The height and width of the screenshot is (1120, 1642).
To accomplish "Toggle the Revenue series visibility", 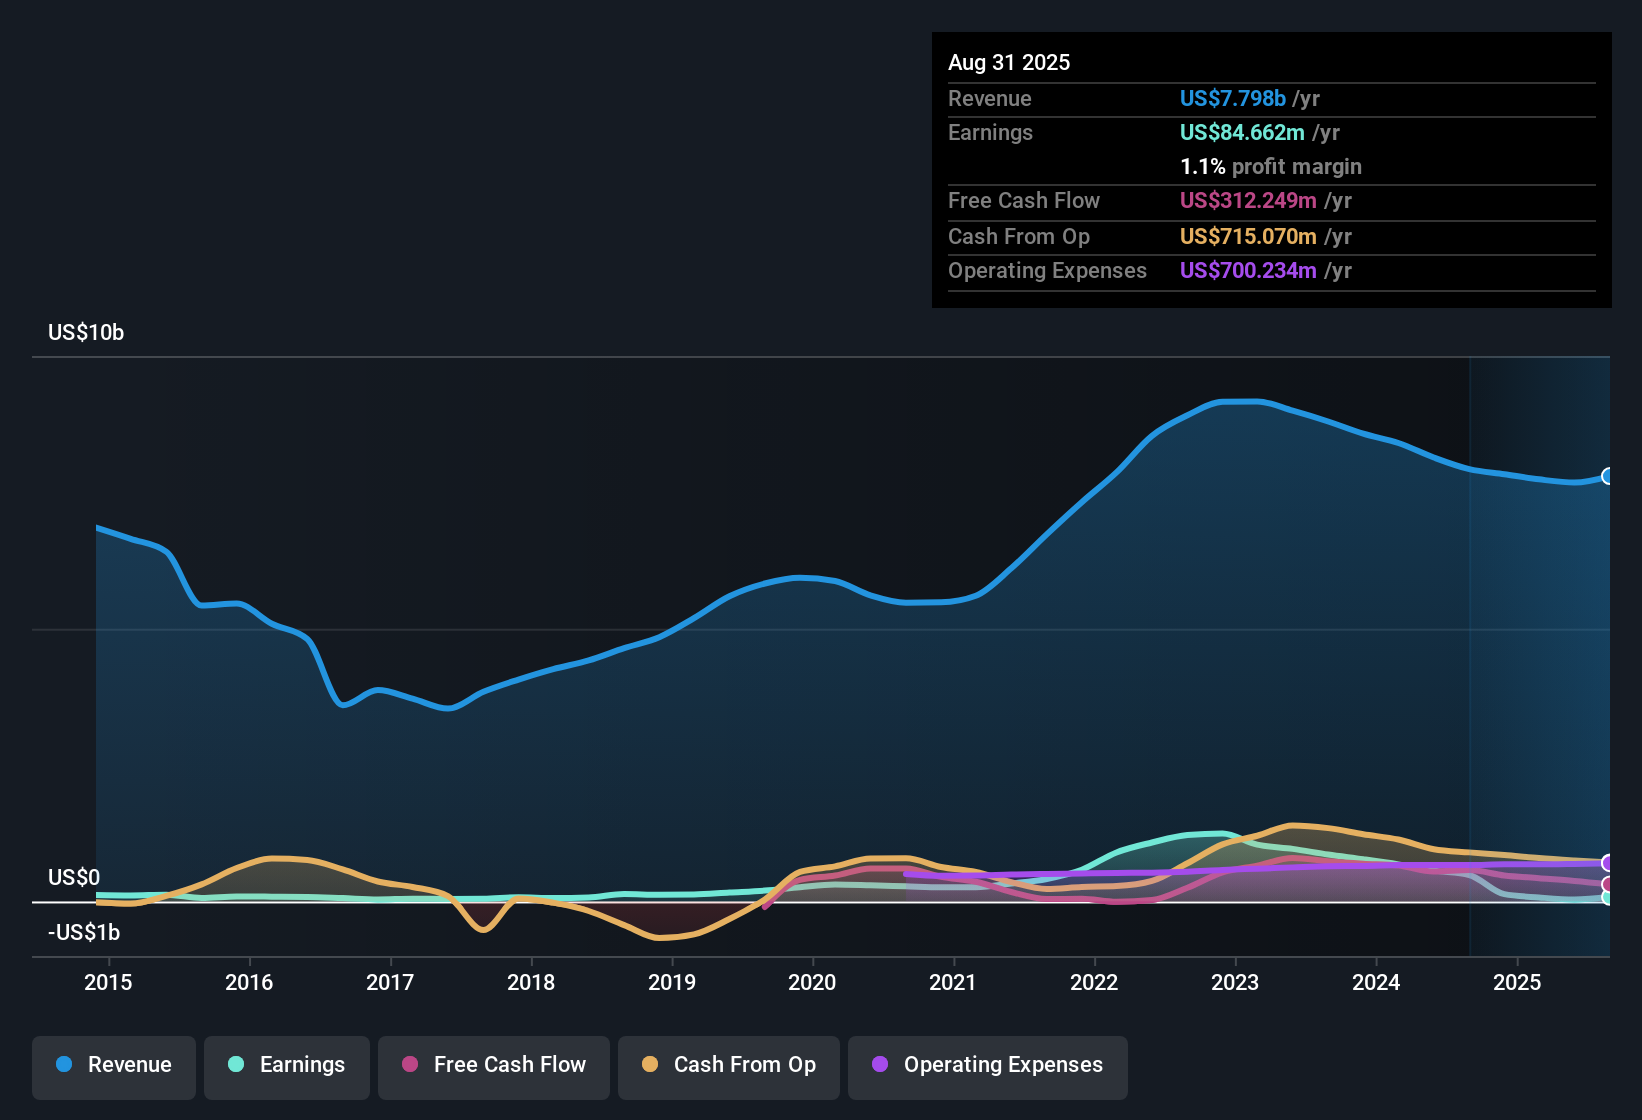I will pyautogui.click(x=113, y=1066).
